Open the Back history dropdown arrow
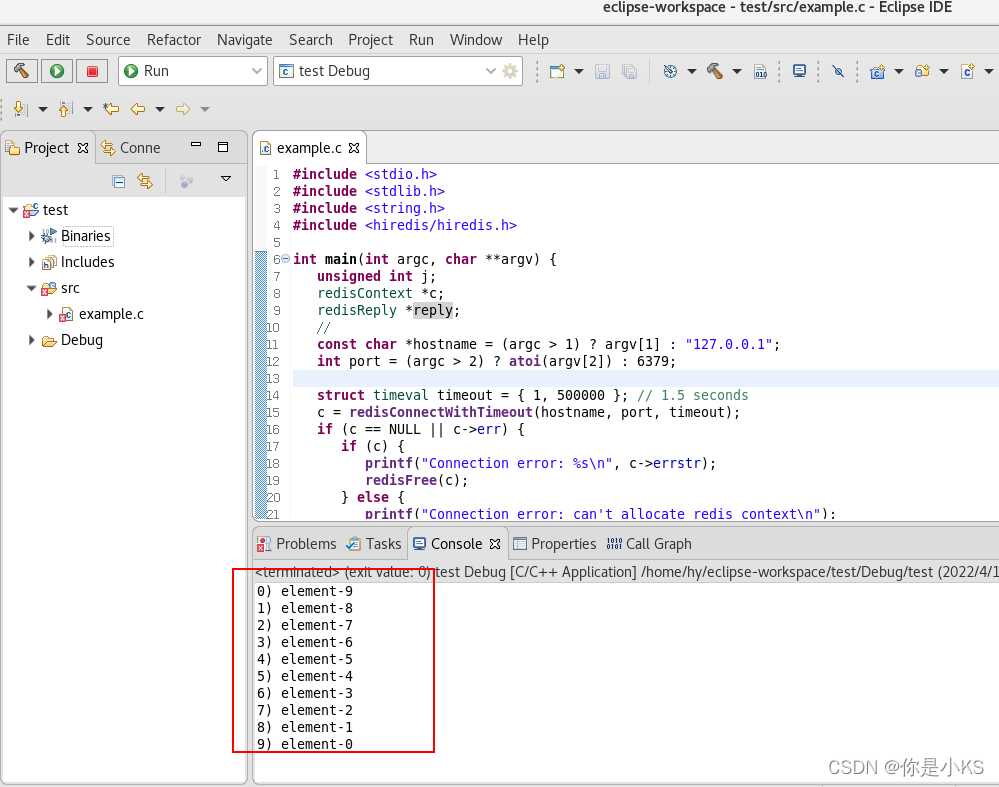The width and height of the screenshot is (999, 787). pyautogui.click(x=160, y=109)
